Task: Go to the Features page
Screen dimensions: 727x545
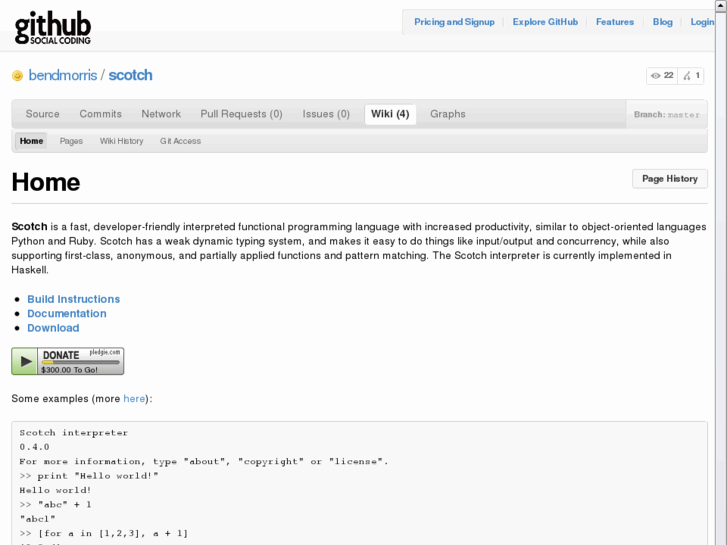Action: [x=614, y=22]
